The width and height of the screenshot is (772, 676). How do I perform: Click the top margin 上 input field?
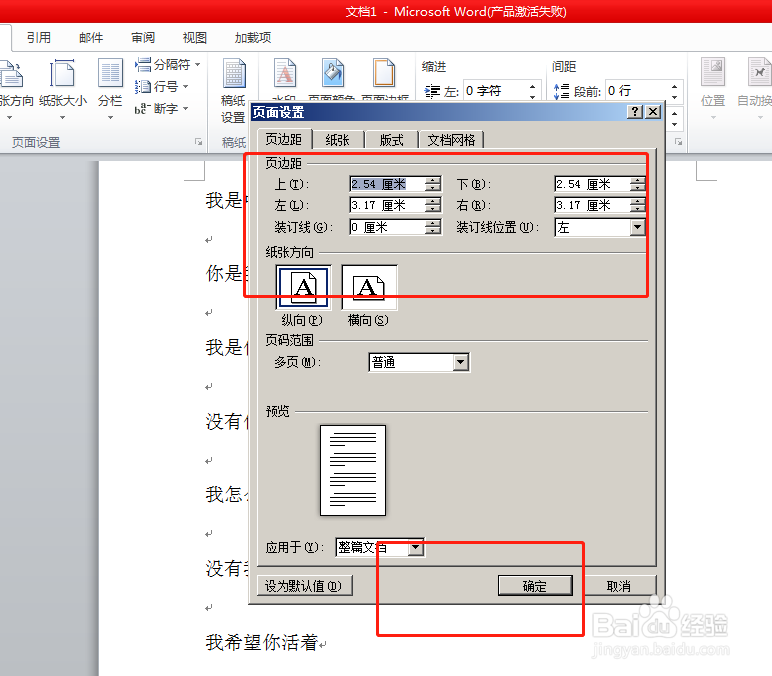pos(387,184)
